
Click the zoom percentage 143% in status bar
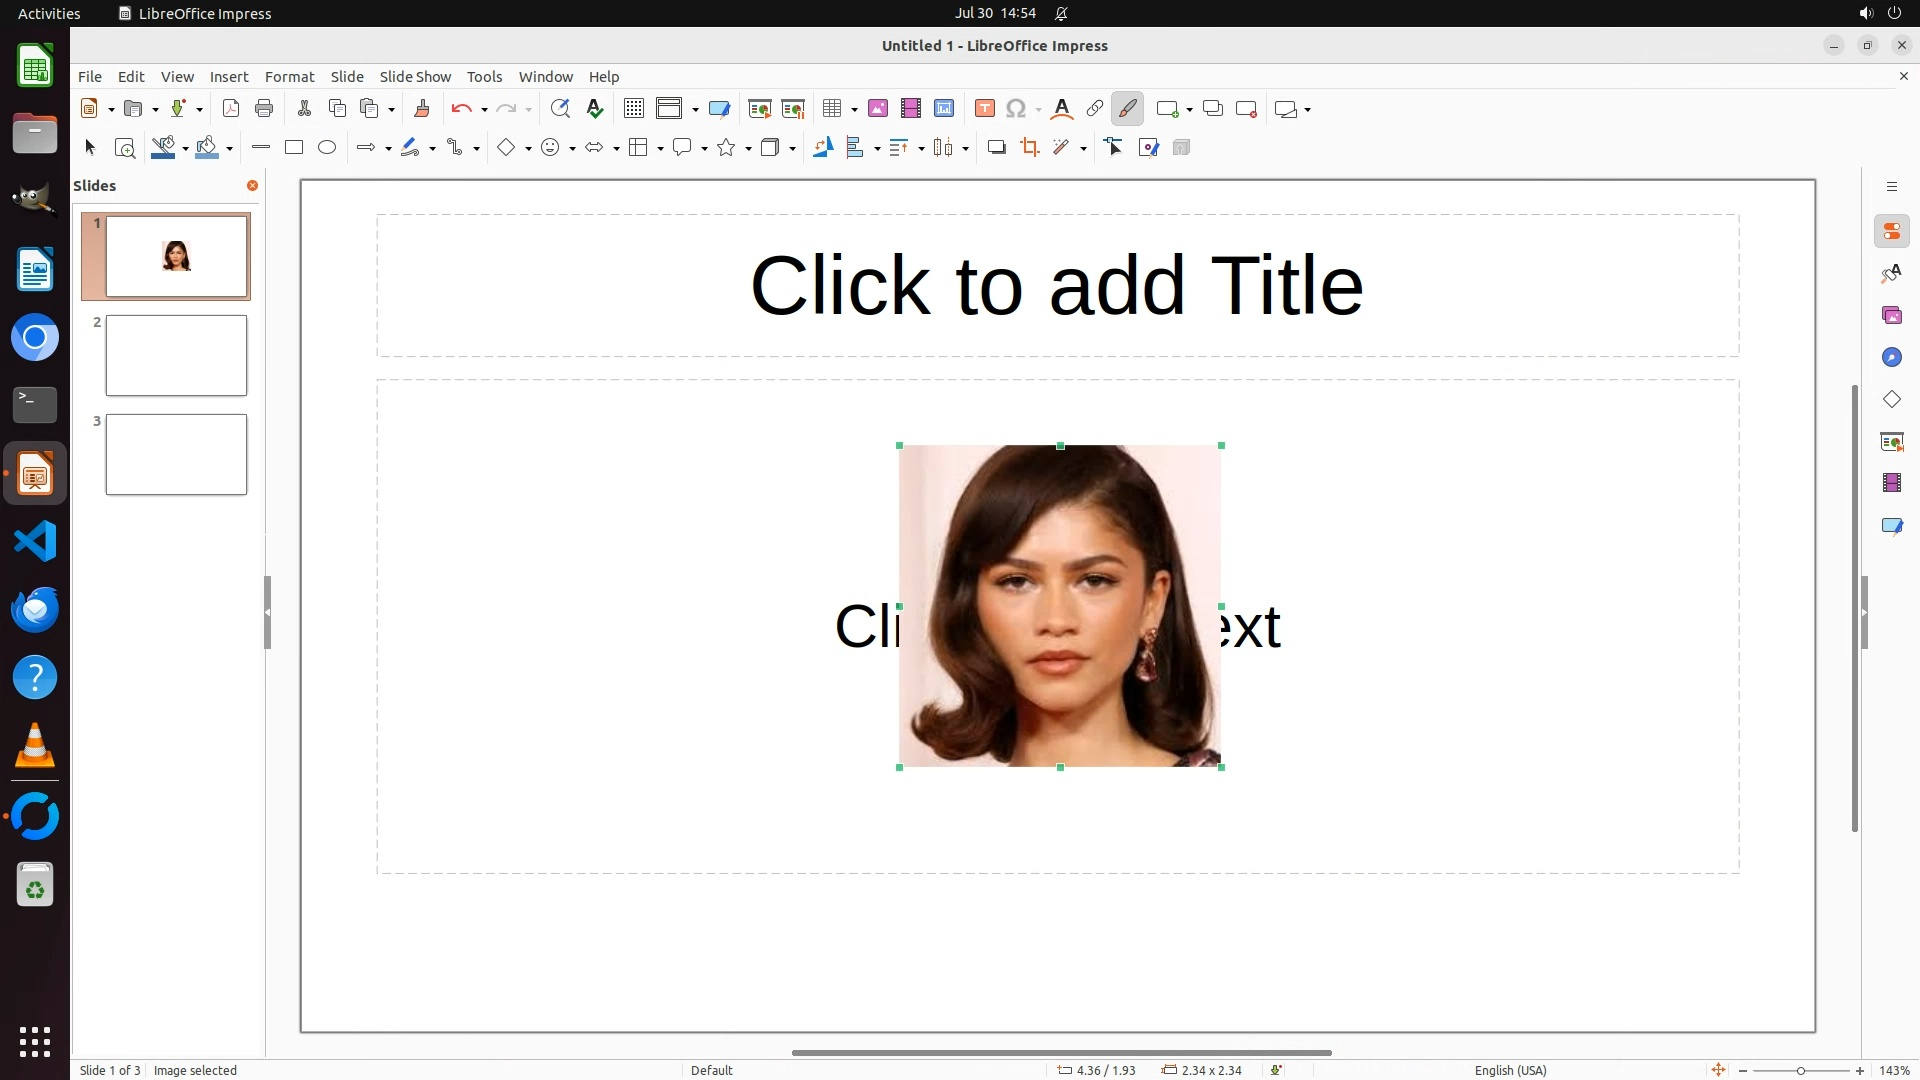(1894, 1070)
